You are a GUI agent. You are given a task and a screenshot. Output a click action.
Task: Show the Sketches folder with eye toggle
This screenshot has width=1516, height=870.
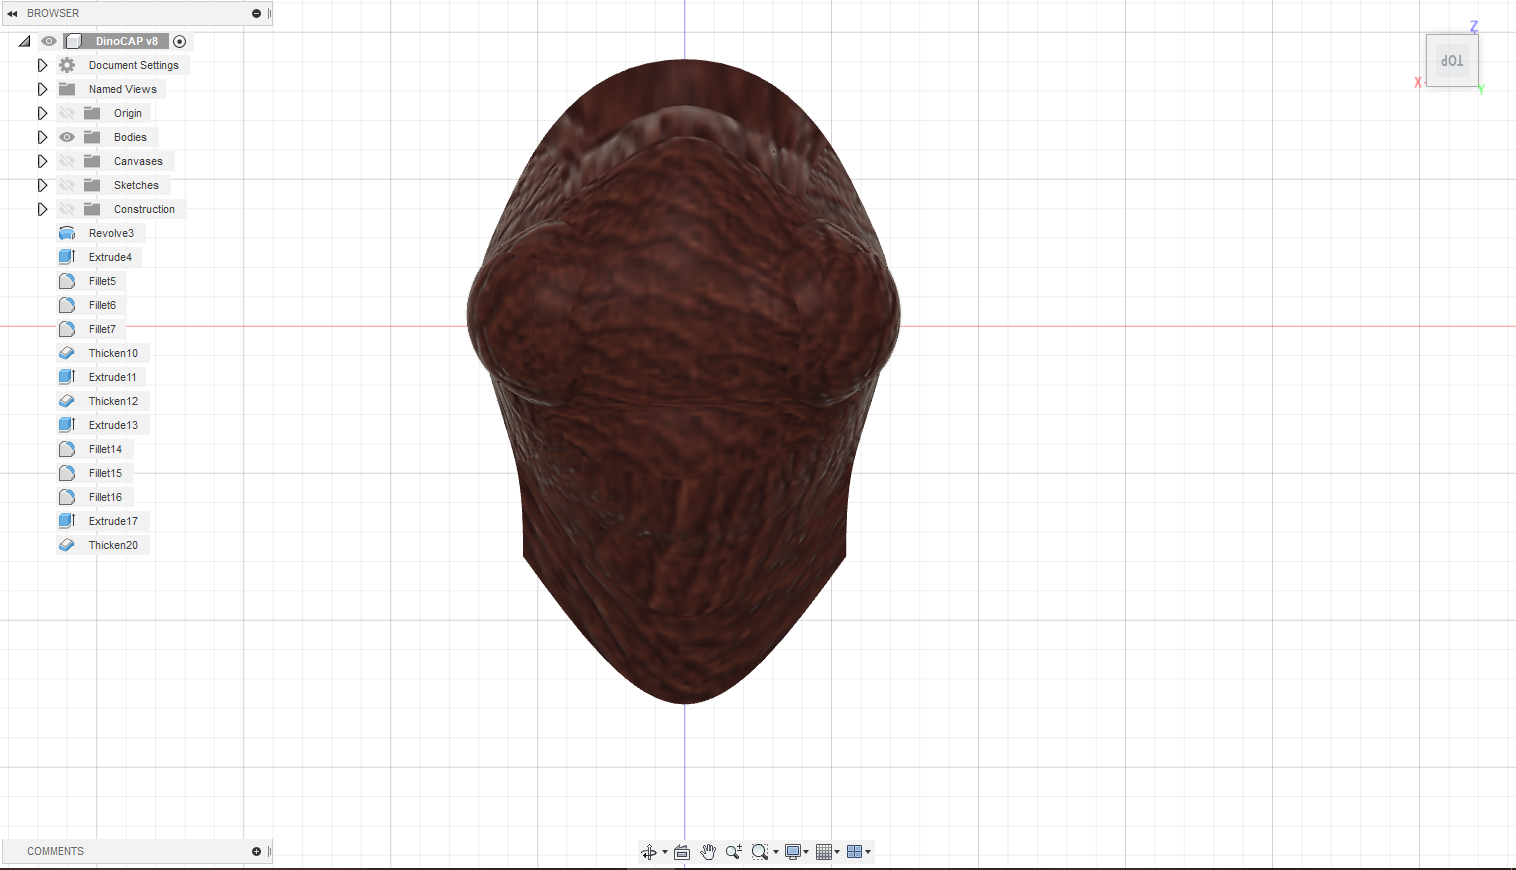(67, 185)
